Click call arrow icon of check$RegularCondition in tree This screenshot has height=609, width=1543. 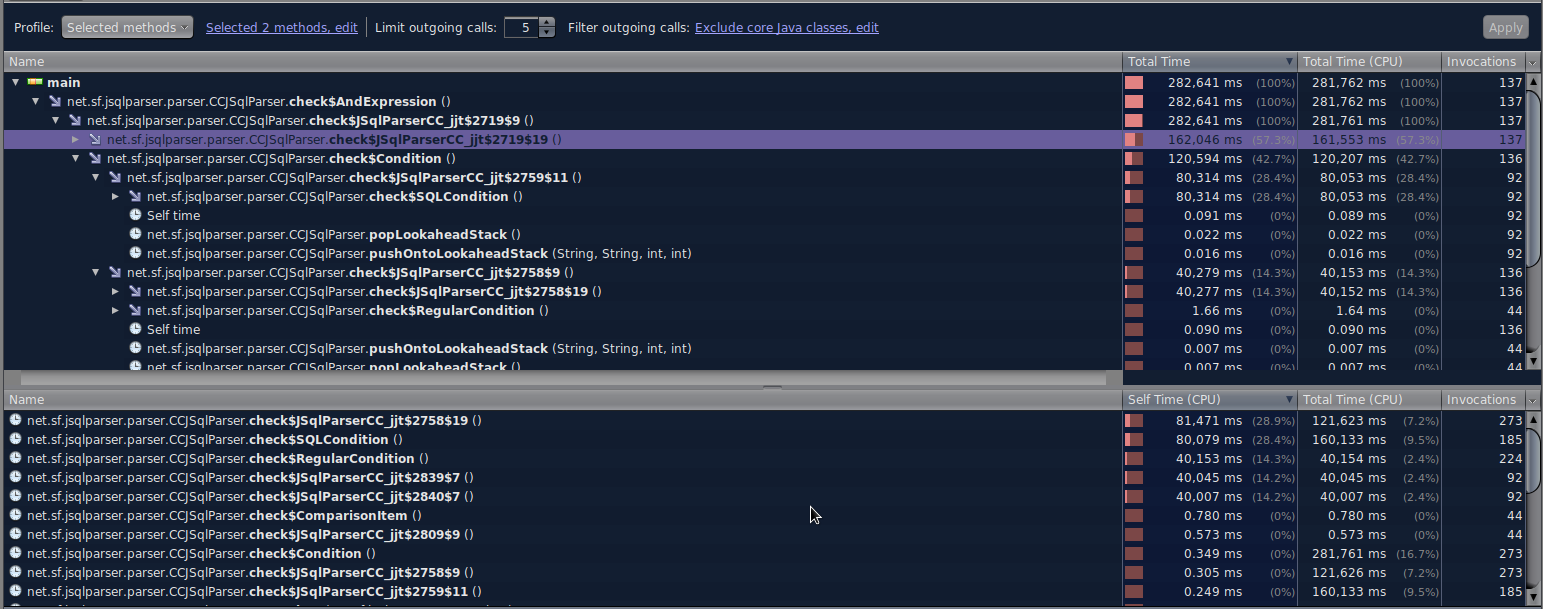tap(135, 311)
